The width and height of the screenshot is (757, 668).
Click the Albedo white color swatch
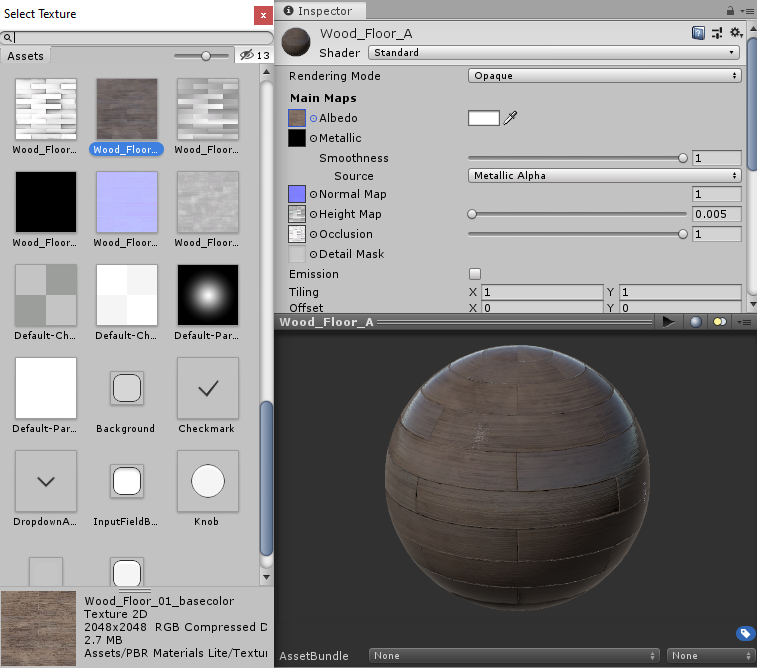coord(483,118)
